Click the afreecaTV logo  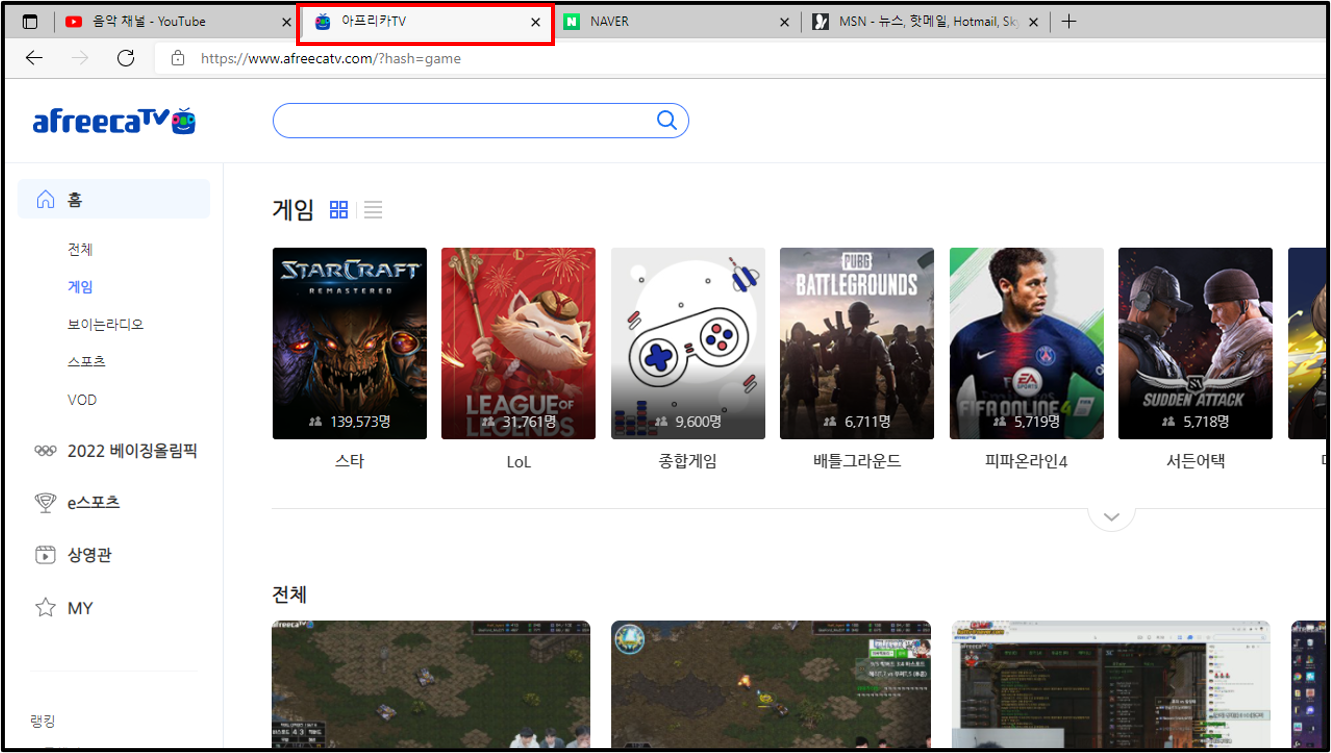(114, 121)
